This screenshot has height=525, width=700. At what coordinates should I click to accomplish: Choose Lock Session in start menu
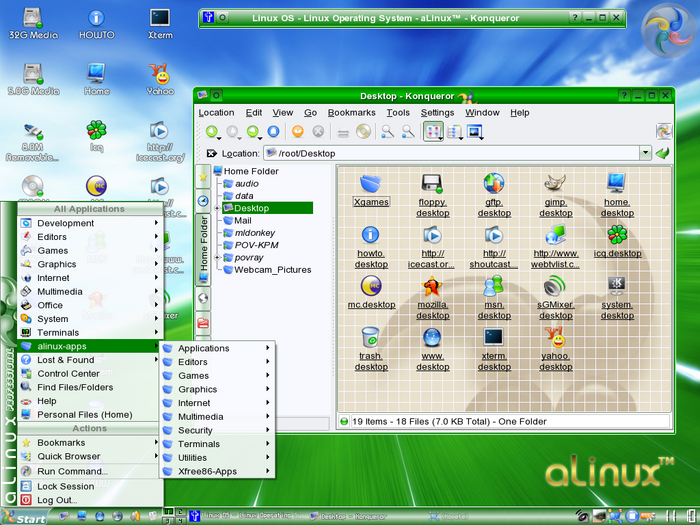coord(89,486)
